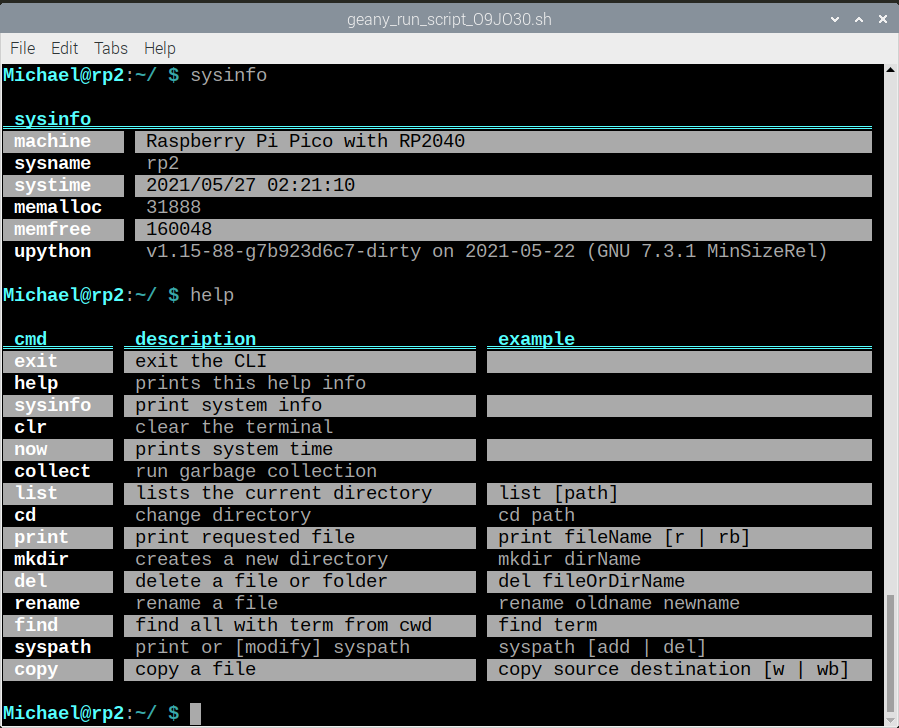The width and height of the screenshot is (899, 728).
Task: Click the 'rp2' sysname value
Action: point(162,163)
